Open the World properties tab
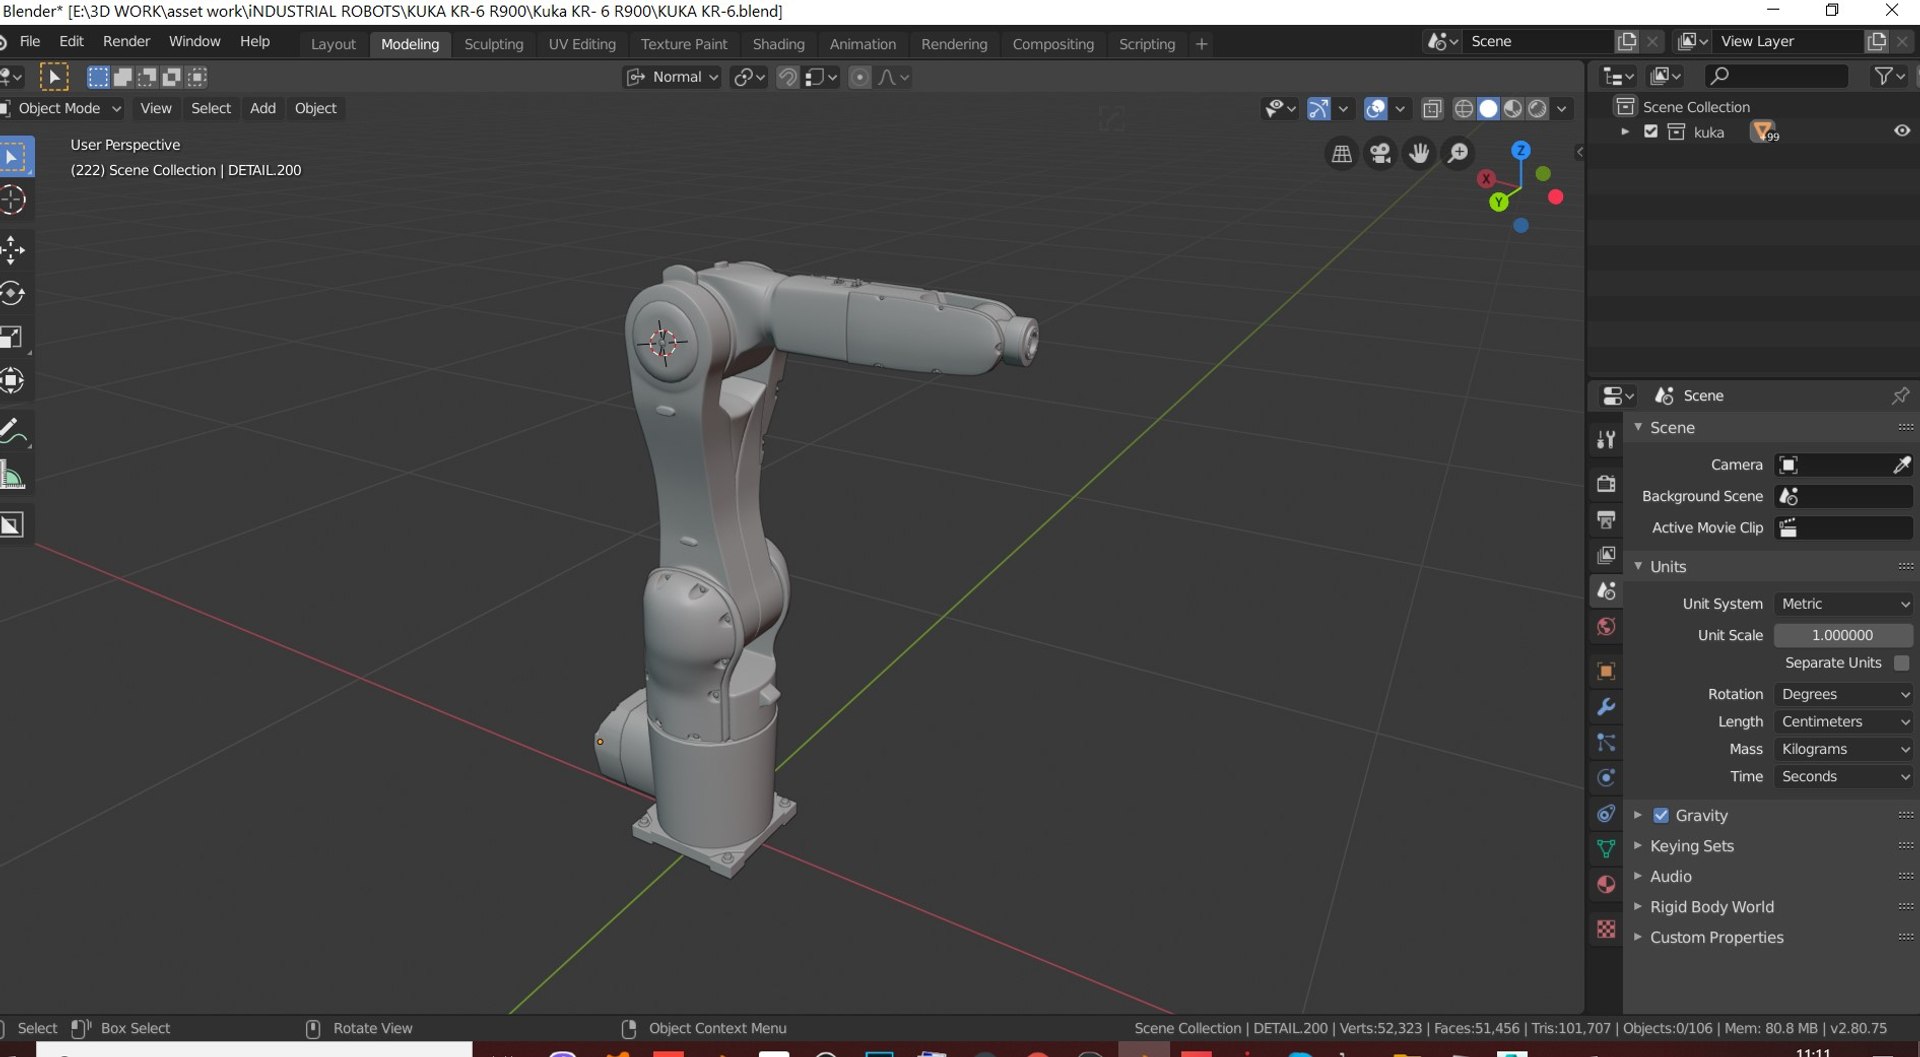Viewport: 1920px width, 1057px height. pos(1606,627)
